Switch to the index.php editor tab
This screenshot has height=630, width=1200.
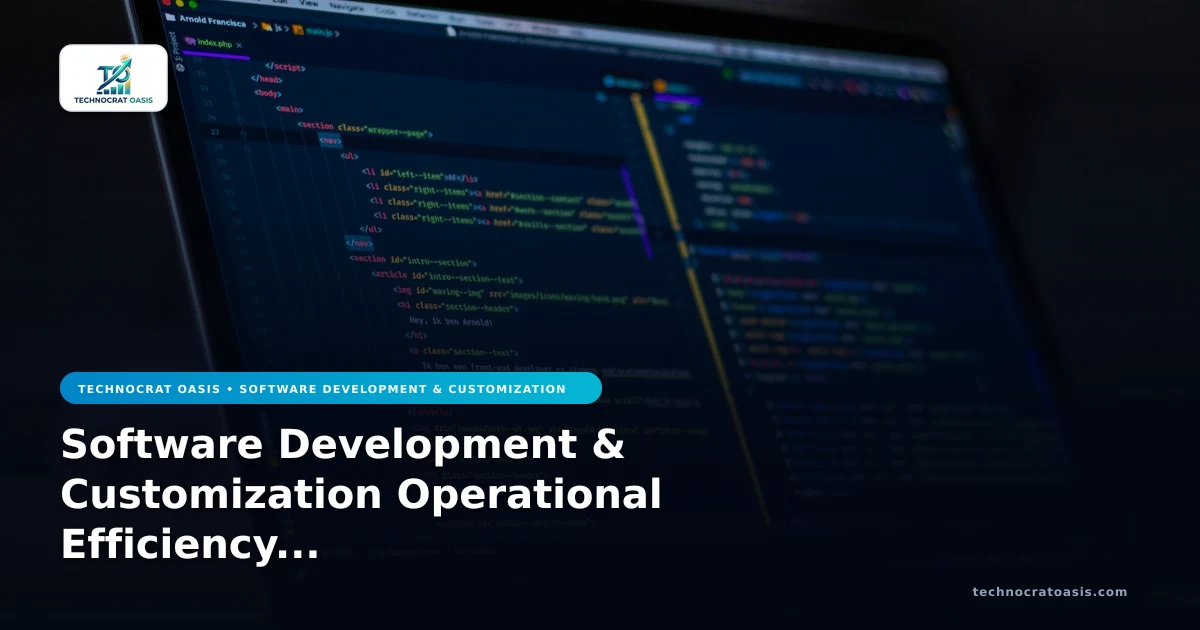pos(216,44)
